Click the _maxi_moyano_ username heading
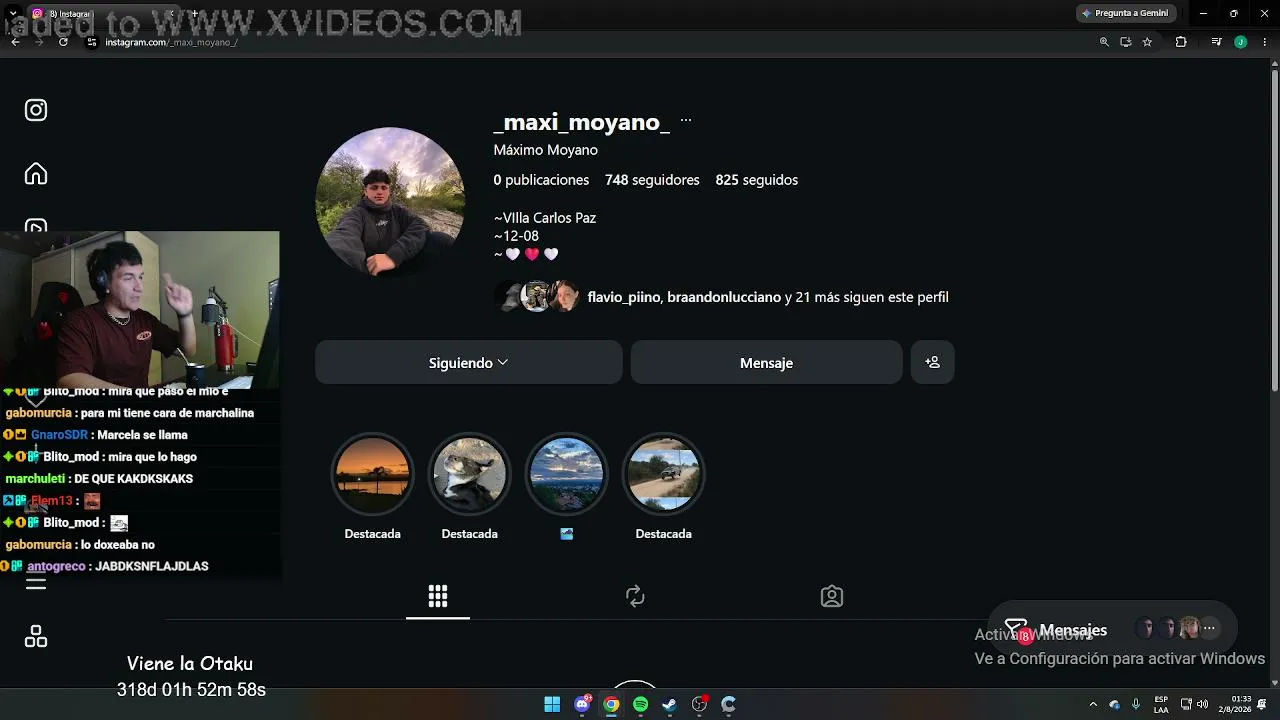Viewport: 1280px width, 720px height. coord(582,122)
